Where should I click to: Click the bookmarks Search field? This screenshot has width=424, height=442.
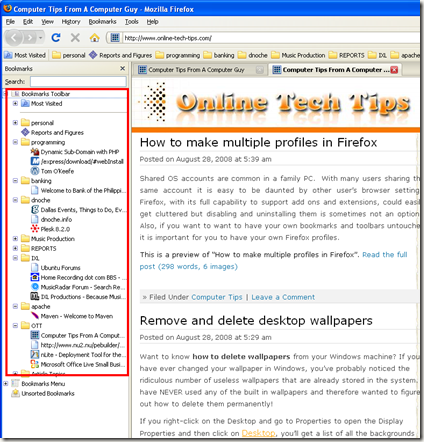pyautogui.click(x=78, y=81)
